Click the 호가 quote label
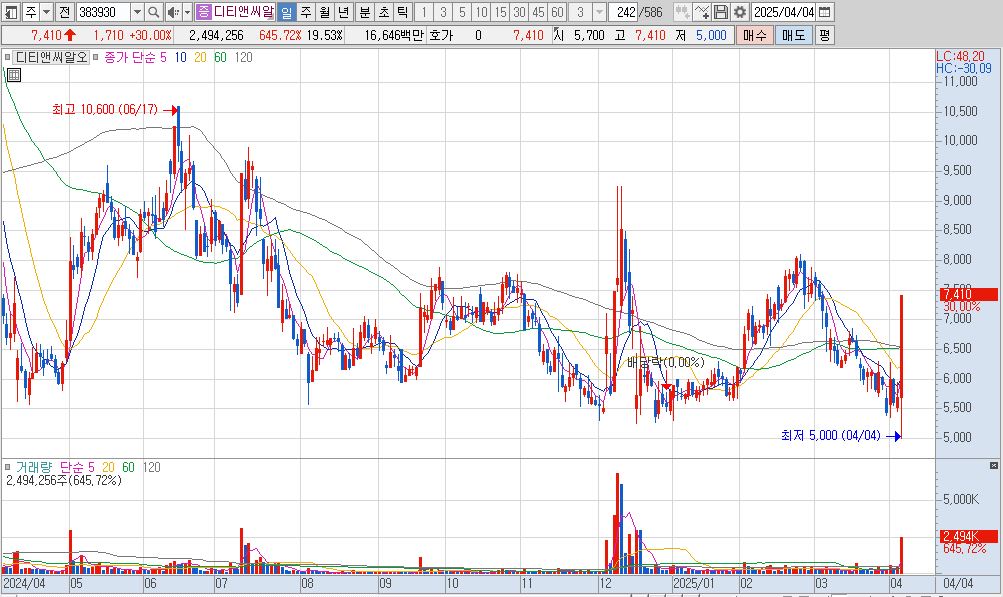This screenshot has height=597, width=1003. [x=441, y=35]
